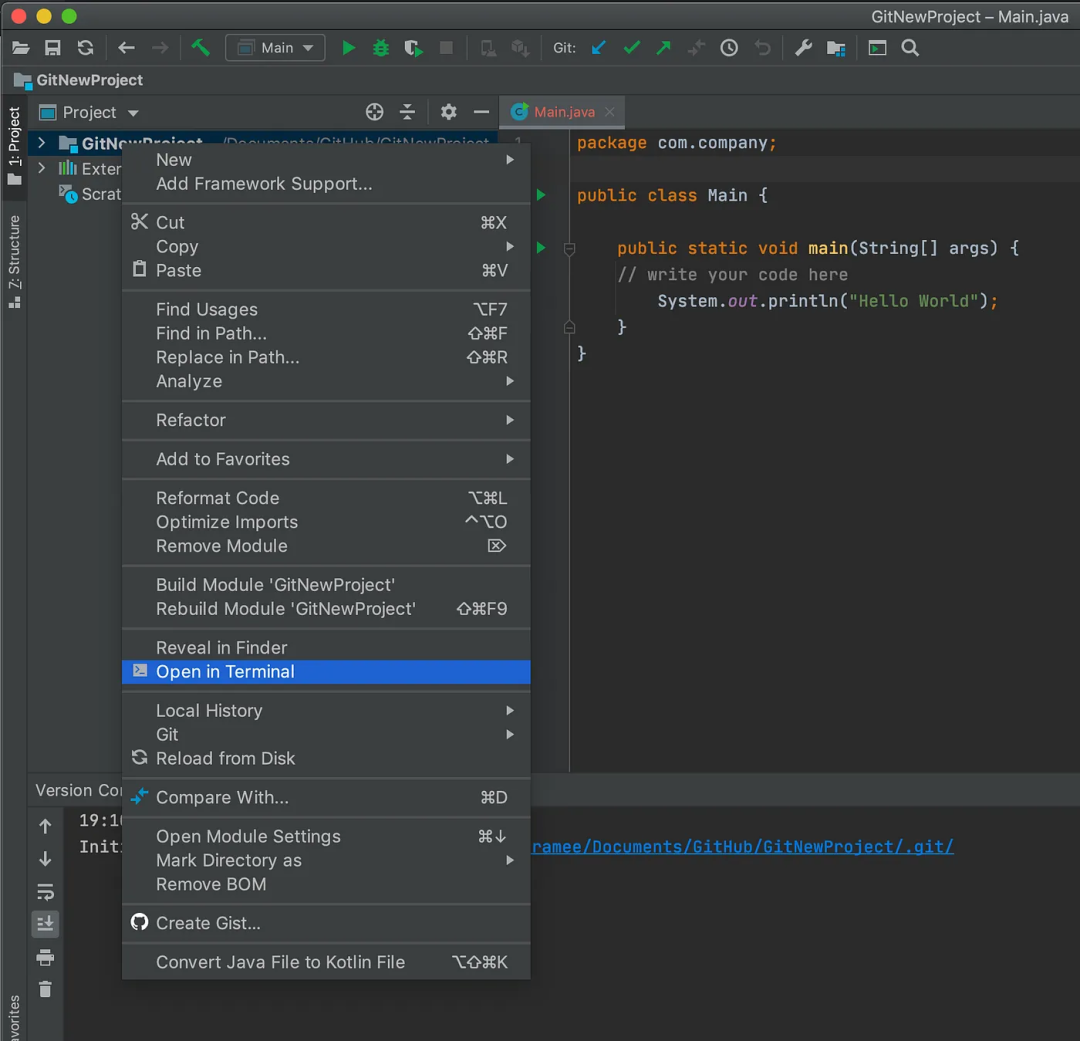Hide the Project panel with minus icon
Image resolution: width=1080 pixels, height=1041 pixels.
tap(481, 112)
